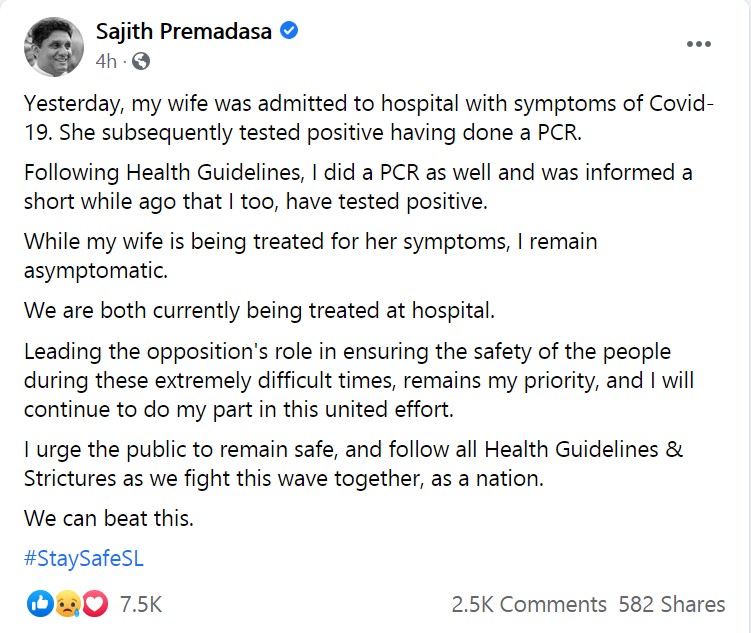This screenshot has height=633, width=751.
Task: Click the blue verified badge icon
Action: point(289,31)
